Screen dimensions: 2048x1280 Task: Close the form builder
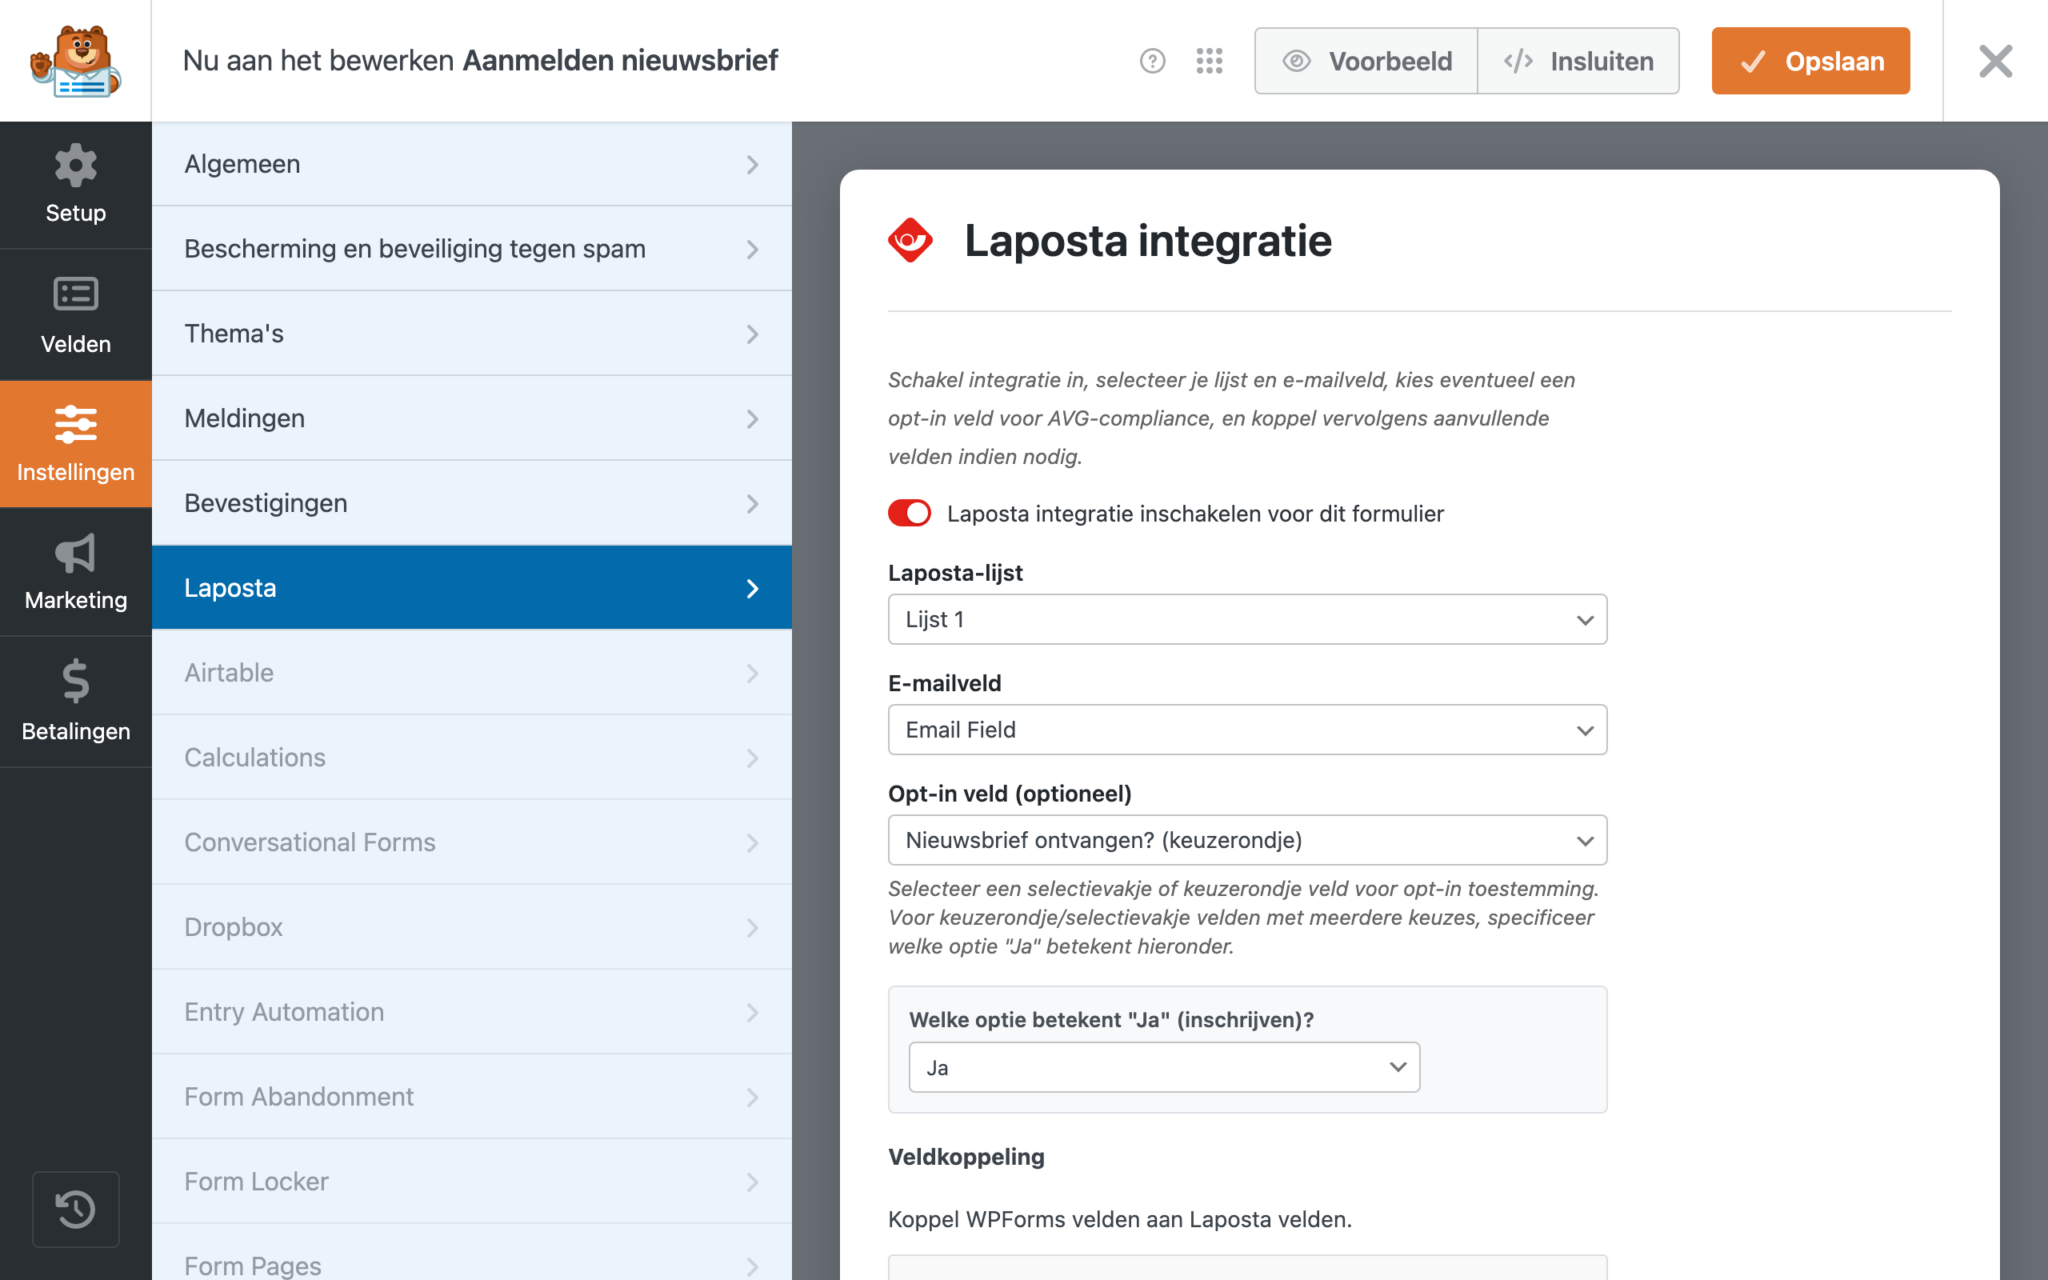coord(1995,61)
